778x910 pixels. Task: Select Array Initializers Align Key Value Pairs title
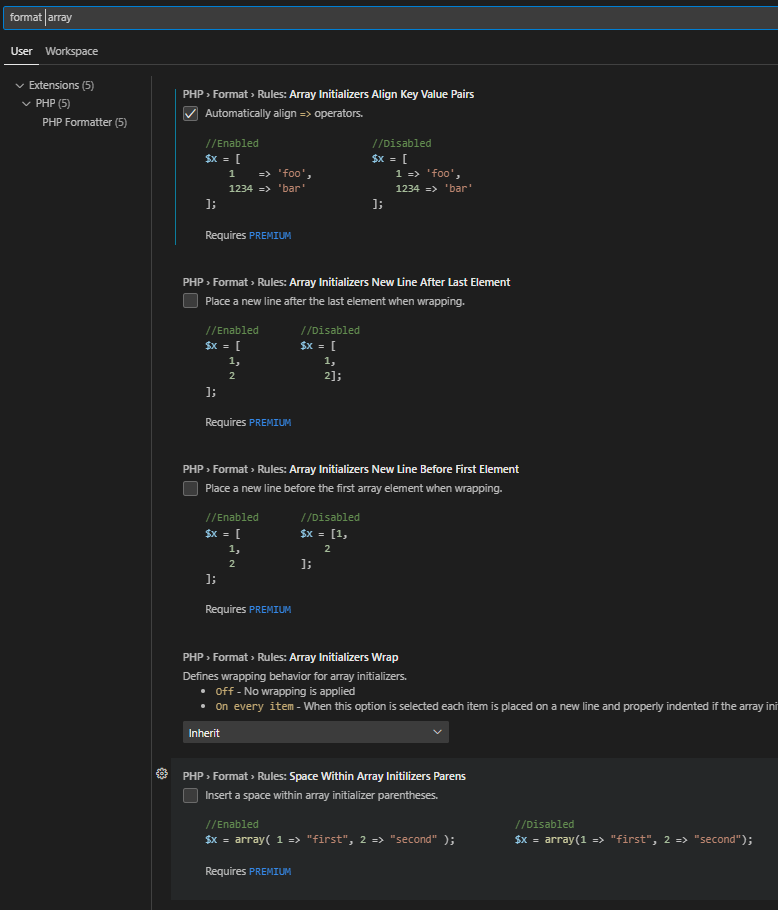point(381,94)
